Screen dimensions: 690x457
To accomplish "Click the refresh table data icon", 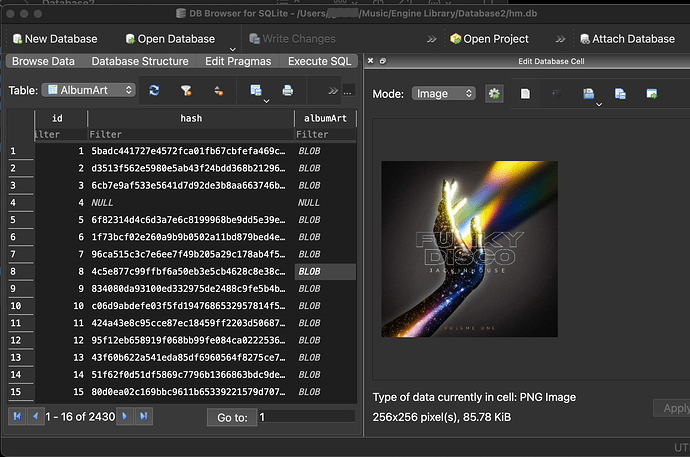I will point(154,91).
